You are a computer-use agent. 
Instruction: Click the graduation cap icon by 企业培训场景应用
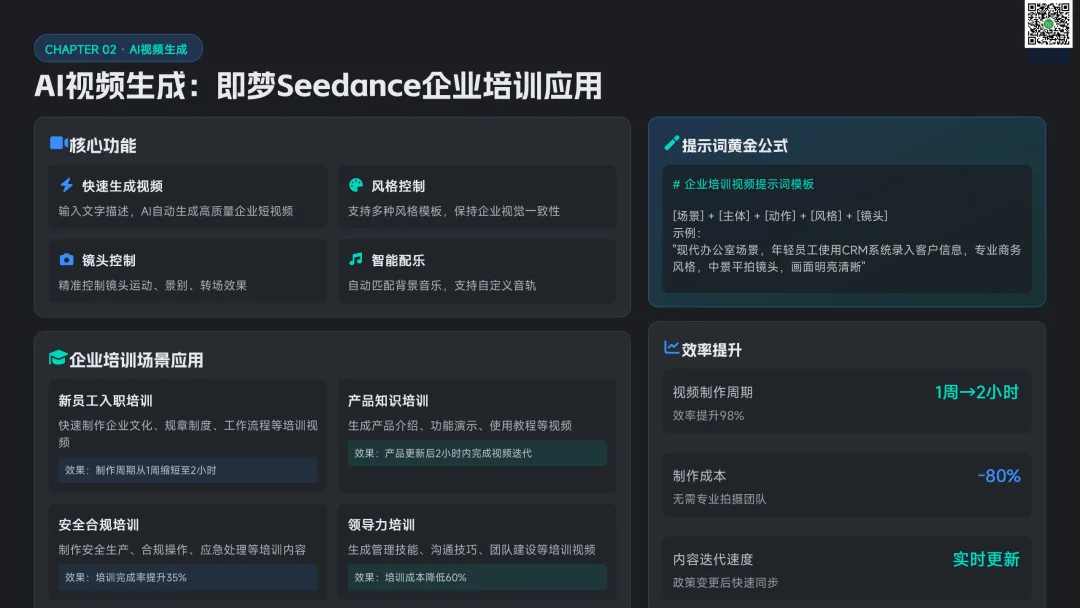[x=58, y=358]
